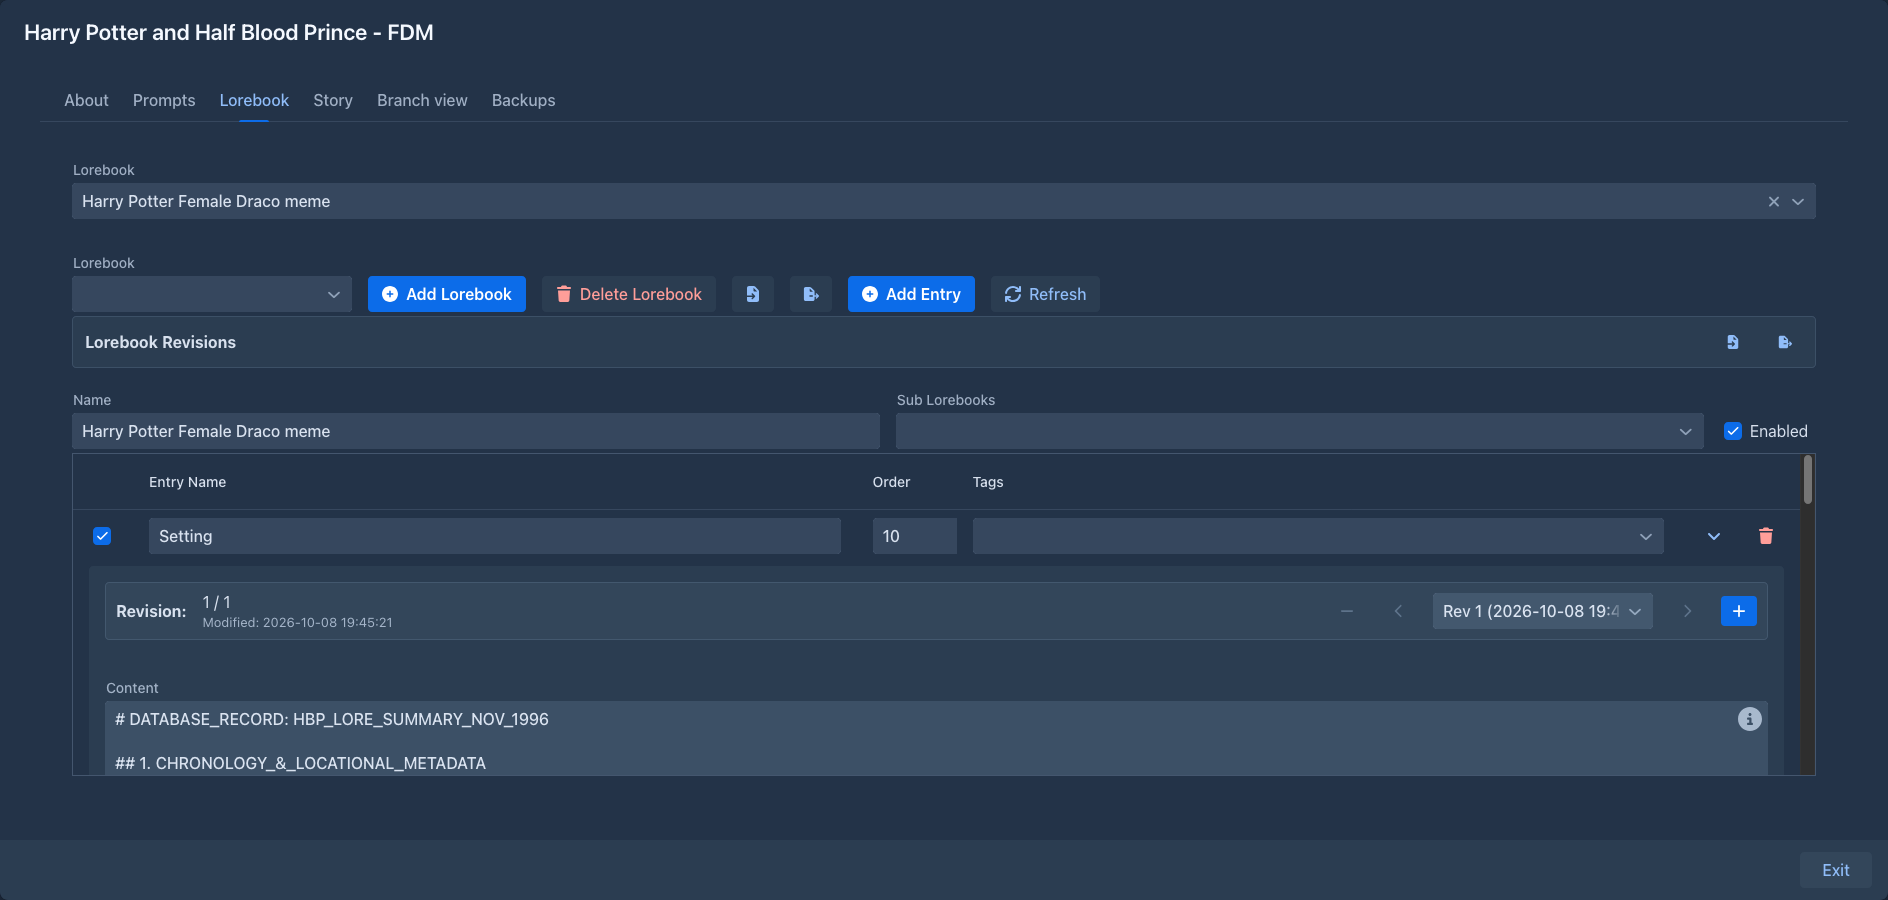Click the Exit button

(1835, 870)
